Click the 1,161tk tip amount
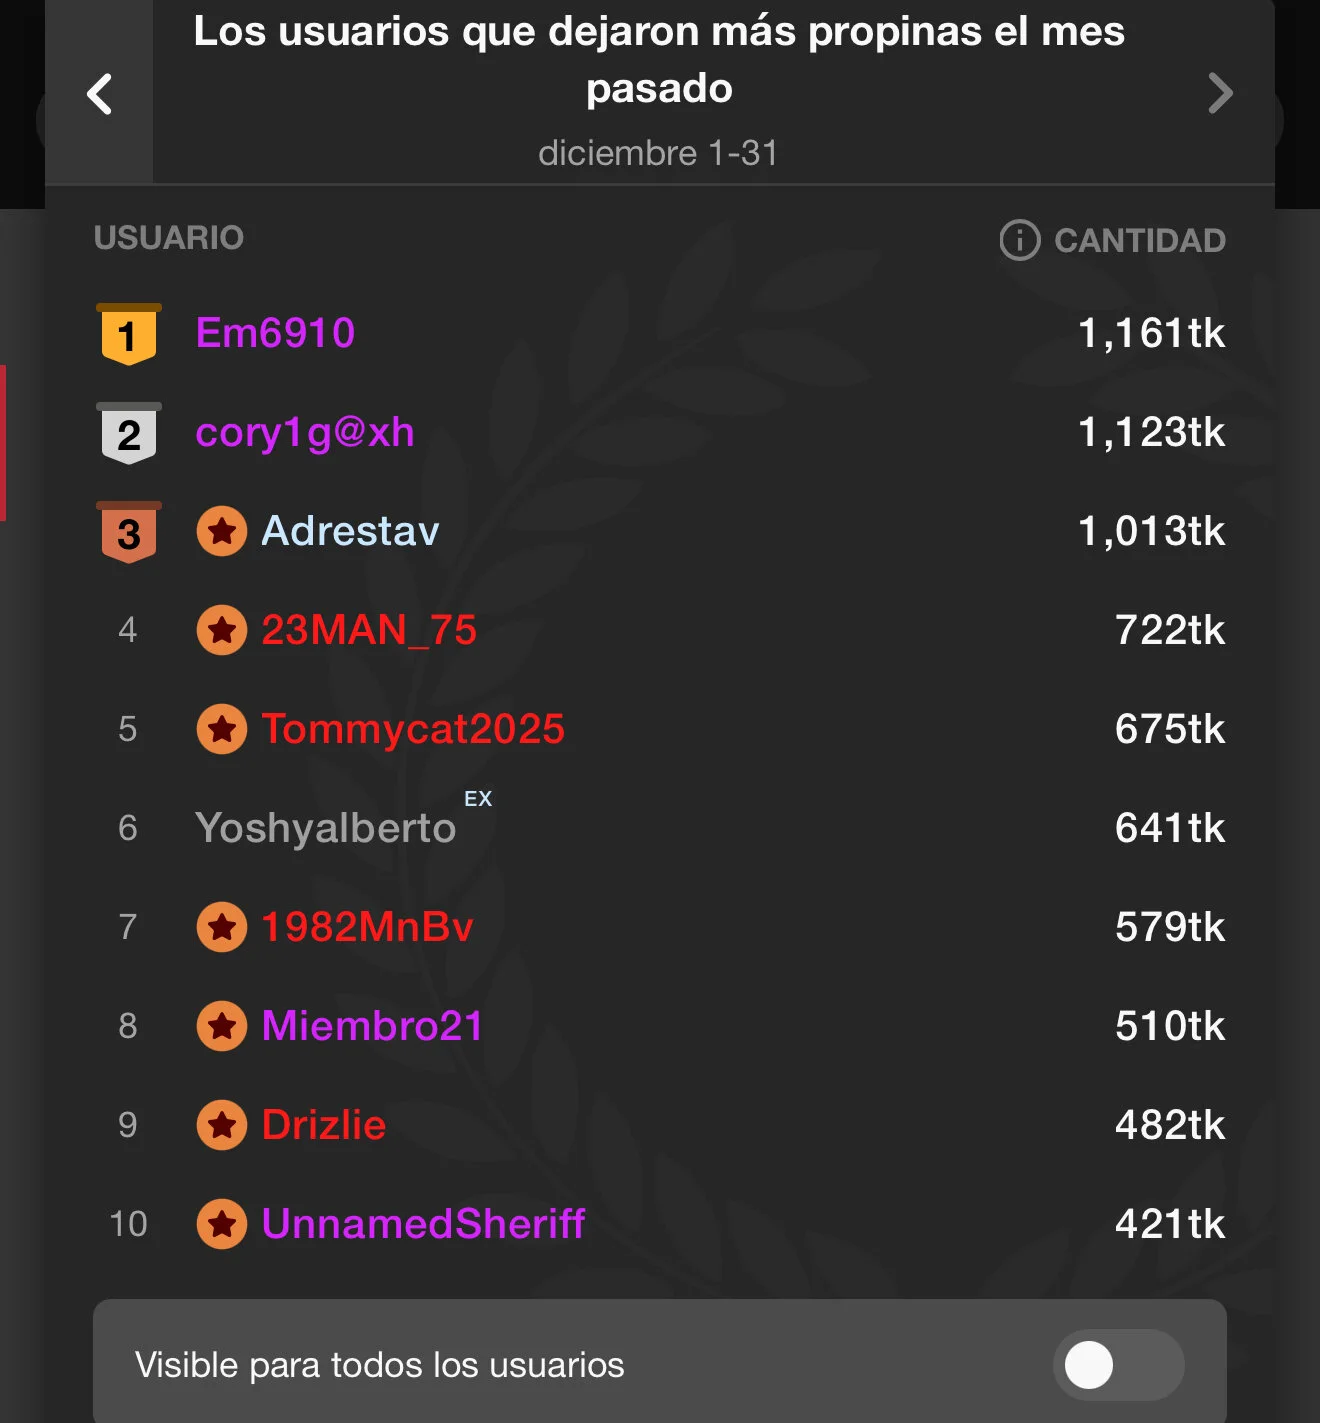The image size is (1320, 1423). coord(1151,333)
